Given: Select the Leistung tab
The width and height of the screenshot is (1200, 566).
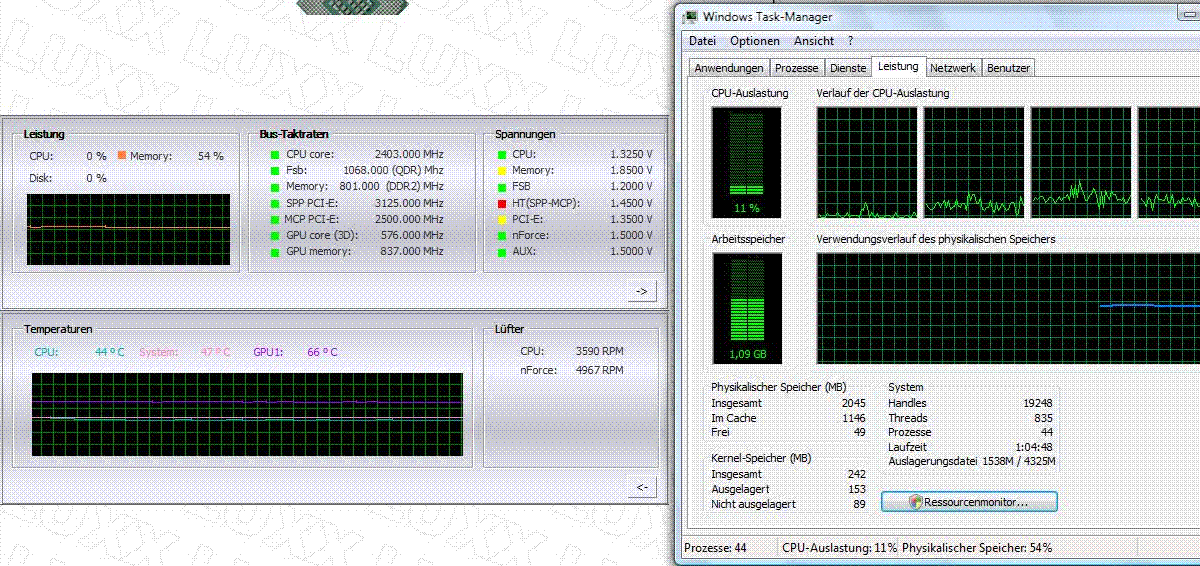Looking at the screenshot, I should click(x=898, y=66).
